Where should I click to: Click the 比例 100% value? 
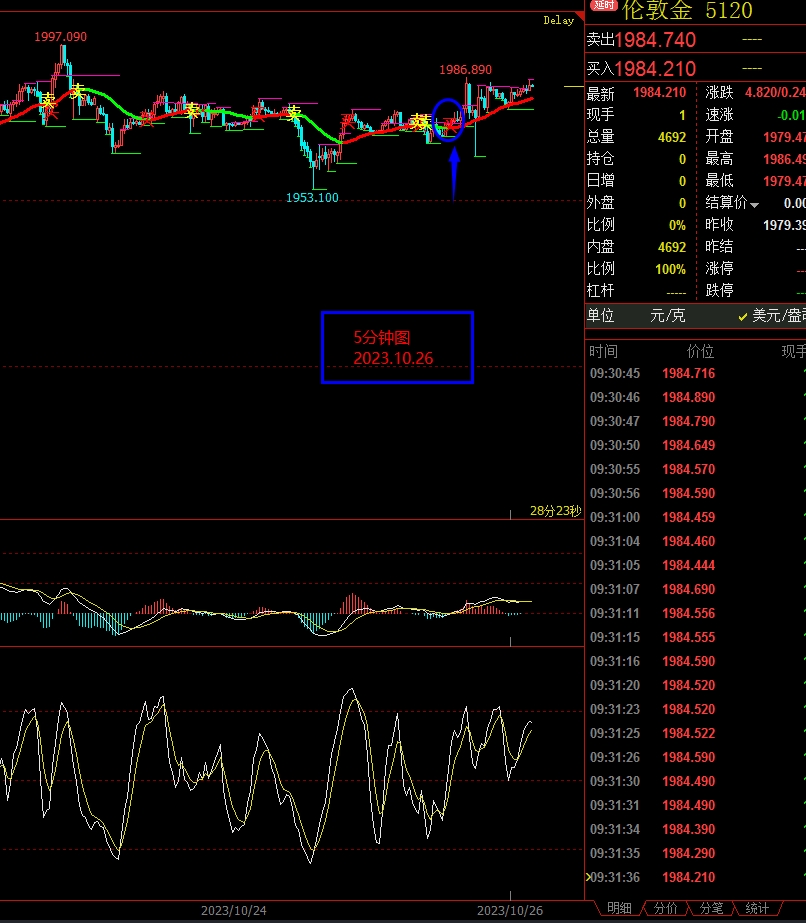[x=671, y=270]
